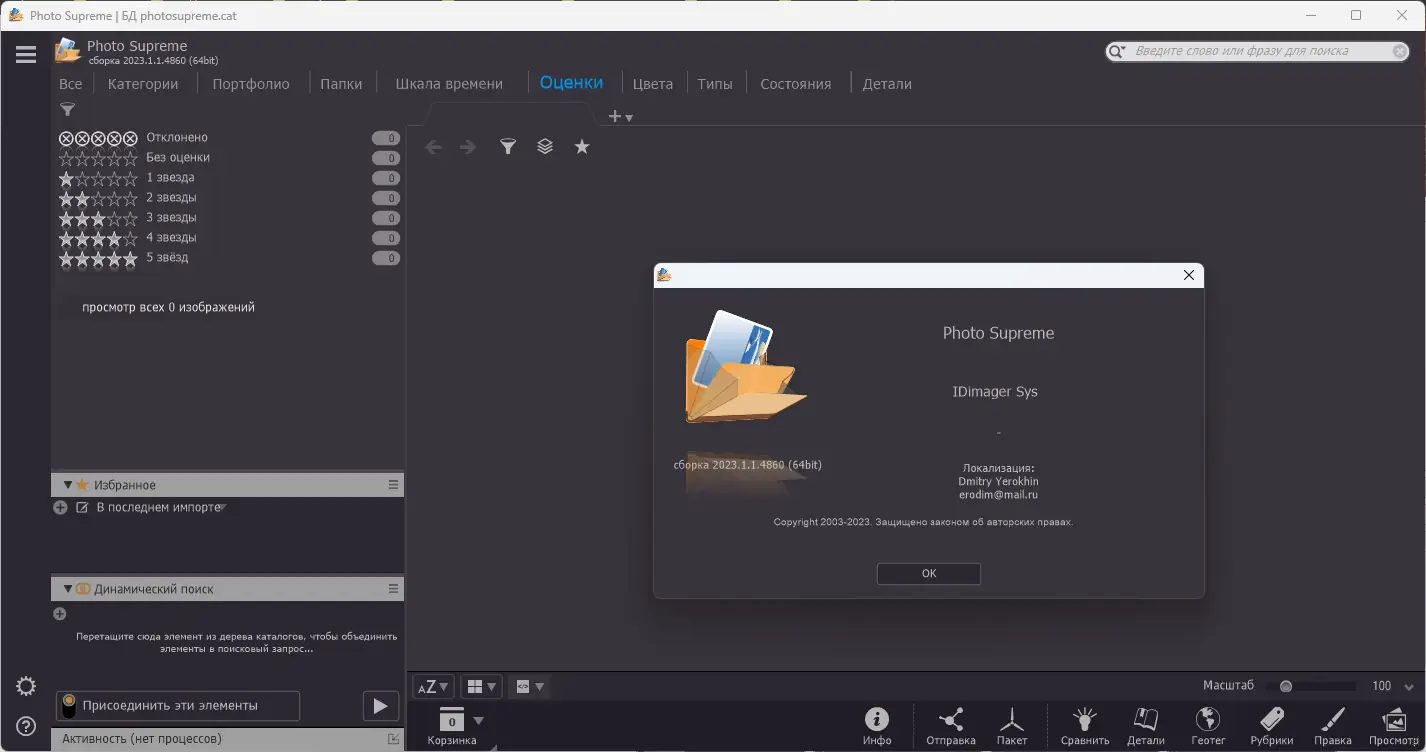Open the Корзина basket
The width and height of the screenshot is (1426, 752).
coord(452,727)
